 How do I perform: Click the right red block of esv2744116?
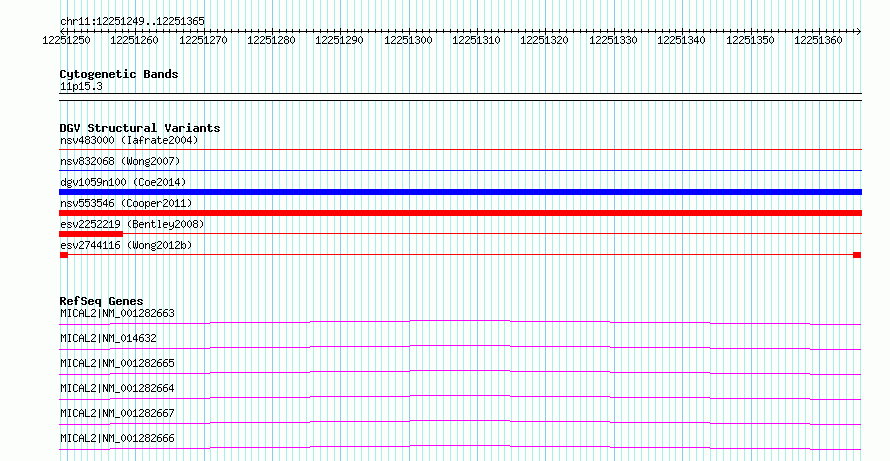click(x=857, y=255)
